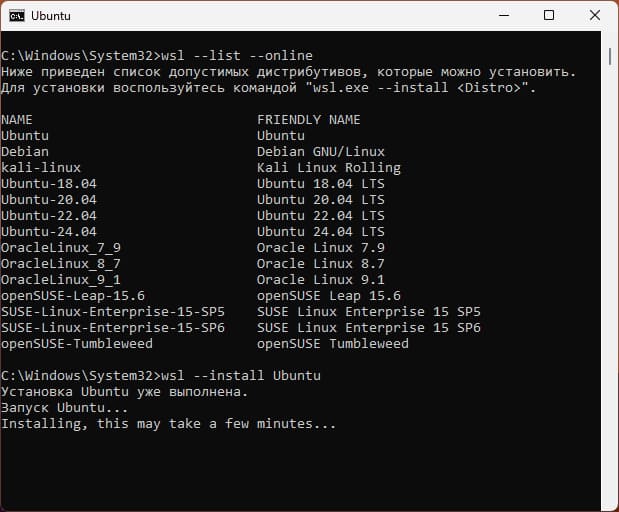619x512 pixels.
Task: Click the FRIENDLY NAME column header
Action: coord(308,120)
